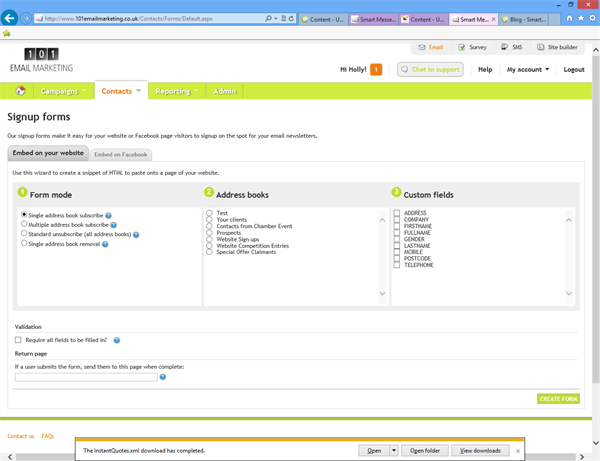Expand the Campaigns menu
This screenshot has height=461, width=600.
tap(64, 91)
